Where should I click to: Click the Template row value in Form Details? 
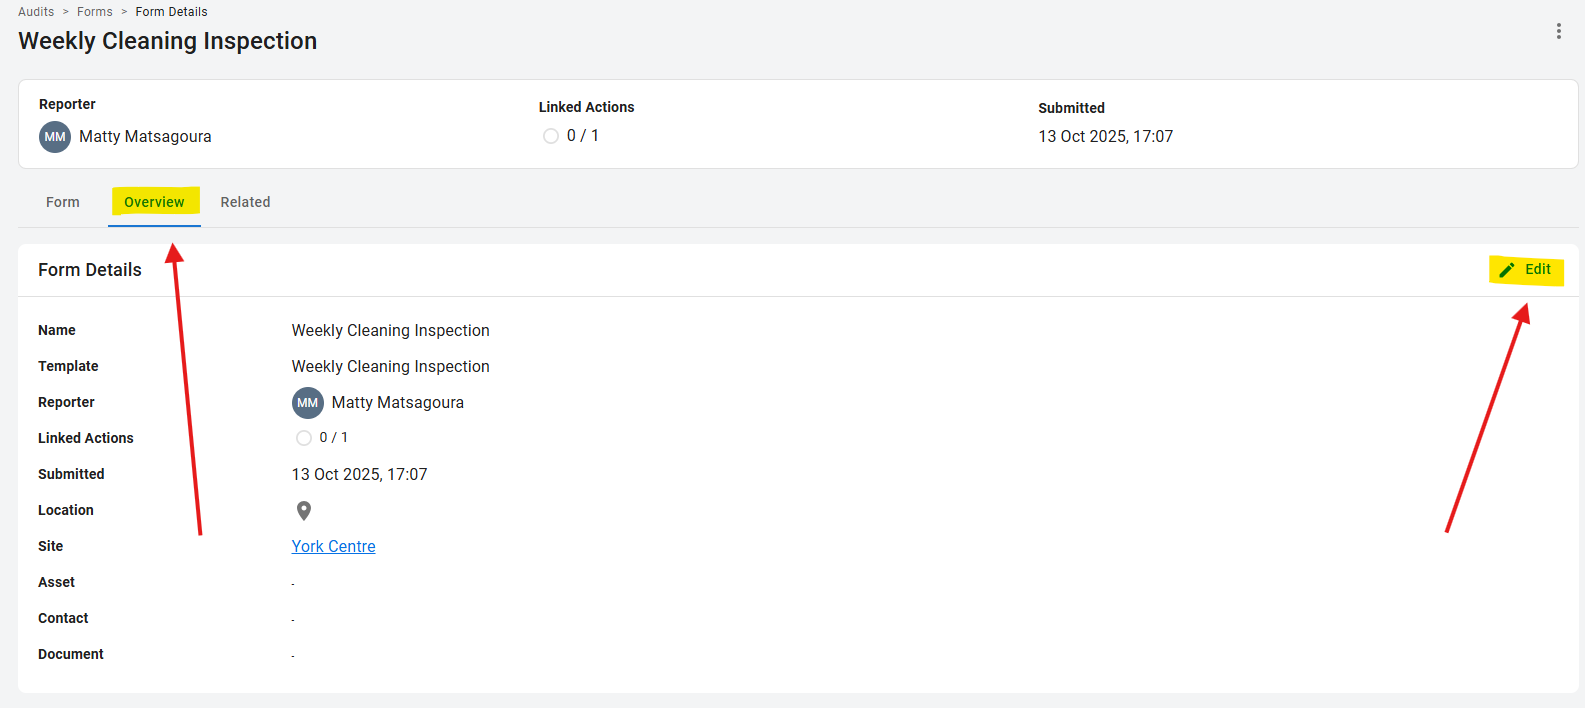click(x=390, y=367)
